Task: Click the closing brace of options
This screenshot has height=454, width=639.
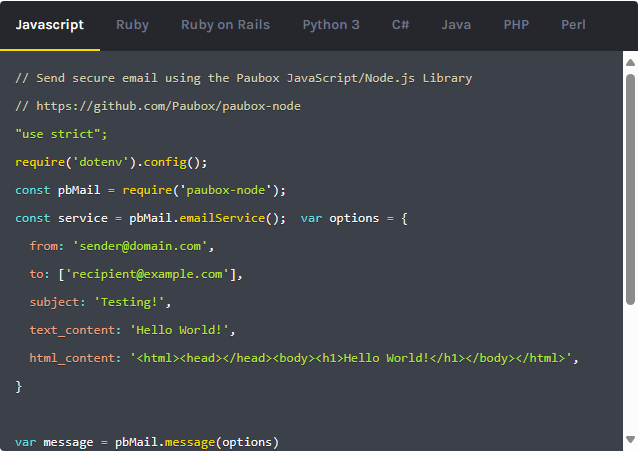Action: [18, 386]
